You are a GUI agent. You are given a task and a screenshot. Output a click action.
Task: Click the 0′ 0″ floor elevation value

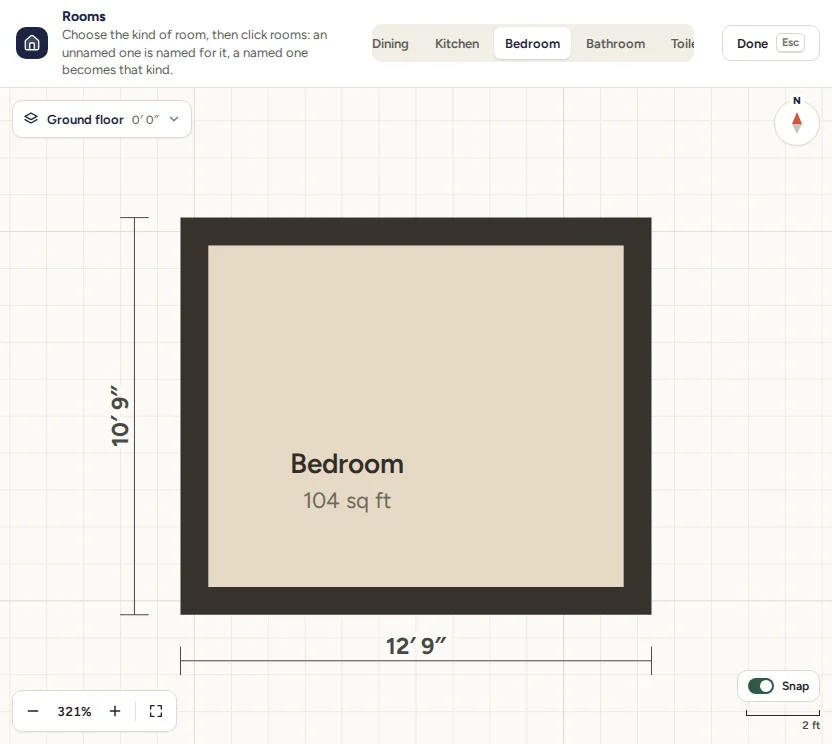point(145,120)
